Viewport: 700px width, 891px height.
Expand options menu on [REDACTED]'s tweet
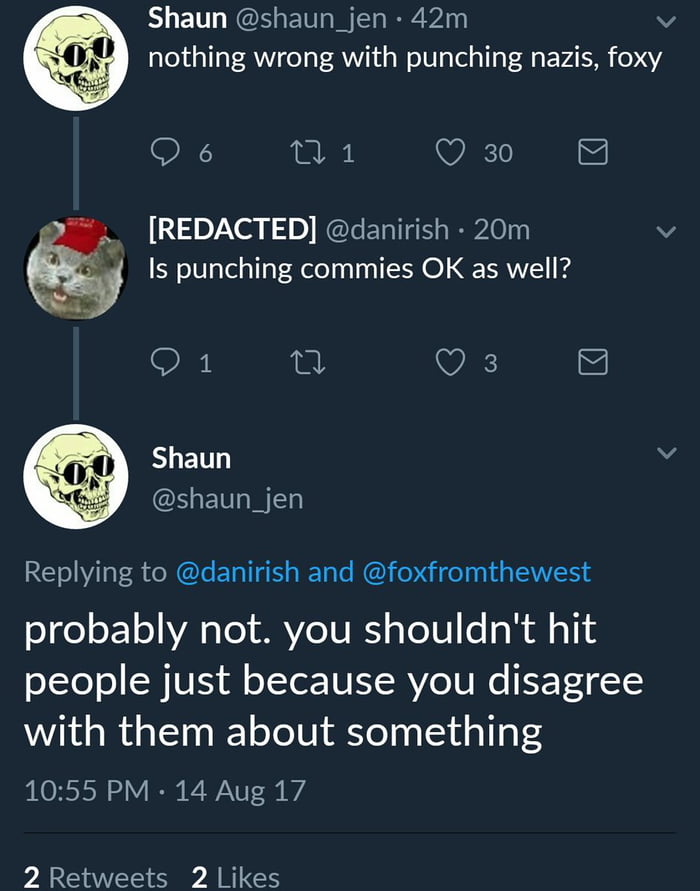coord(664,230)
